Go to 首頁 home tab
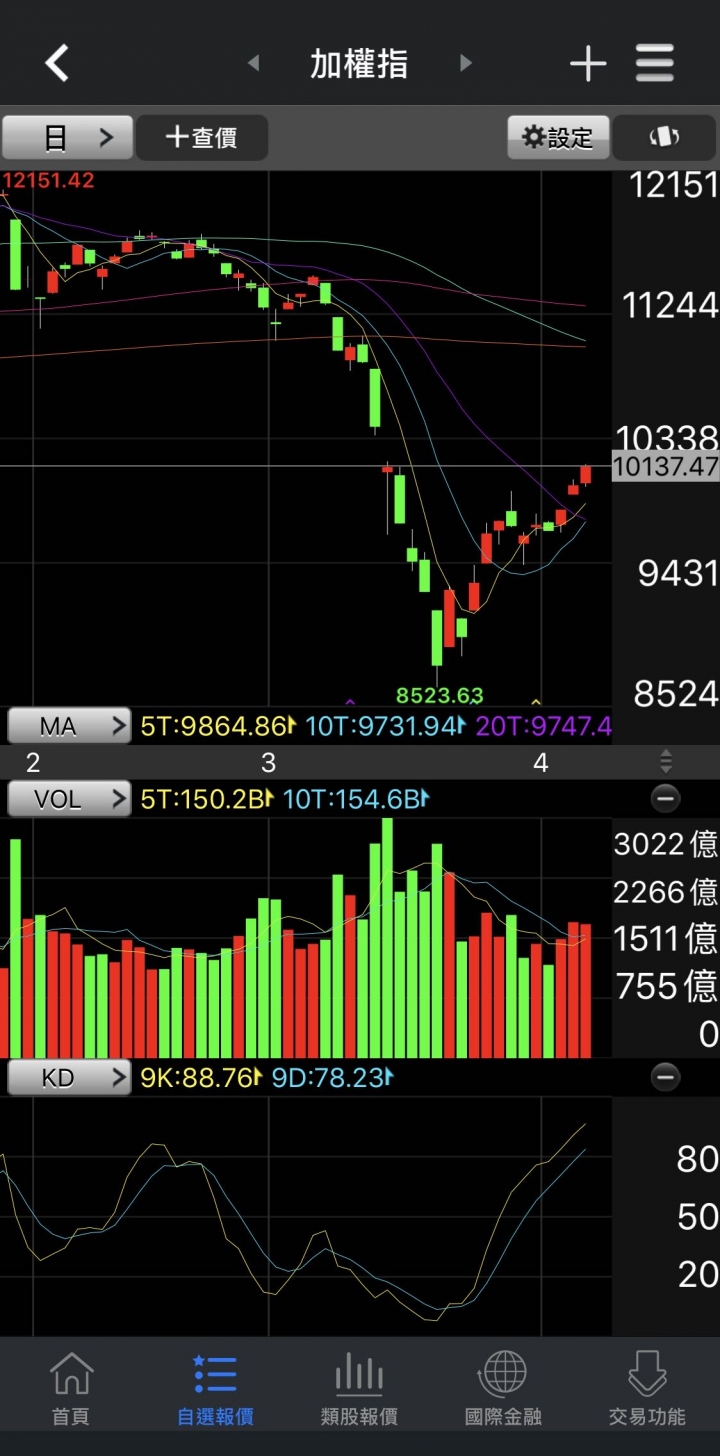The width and height of the screenshot is (720, 1456). (x=71, y=1388)
